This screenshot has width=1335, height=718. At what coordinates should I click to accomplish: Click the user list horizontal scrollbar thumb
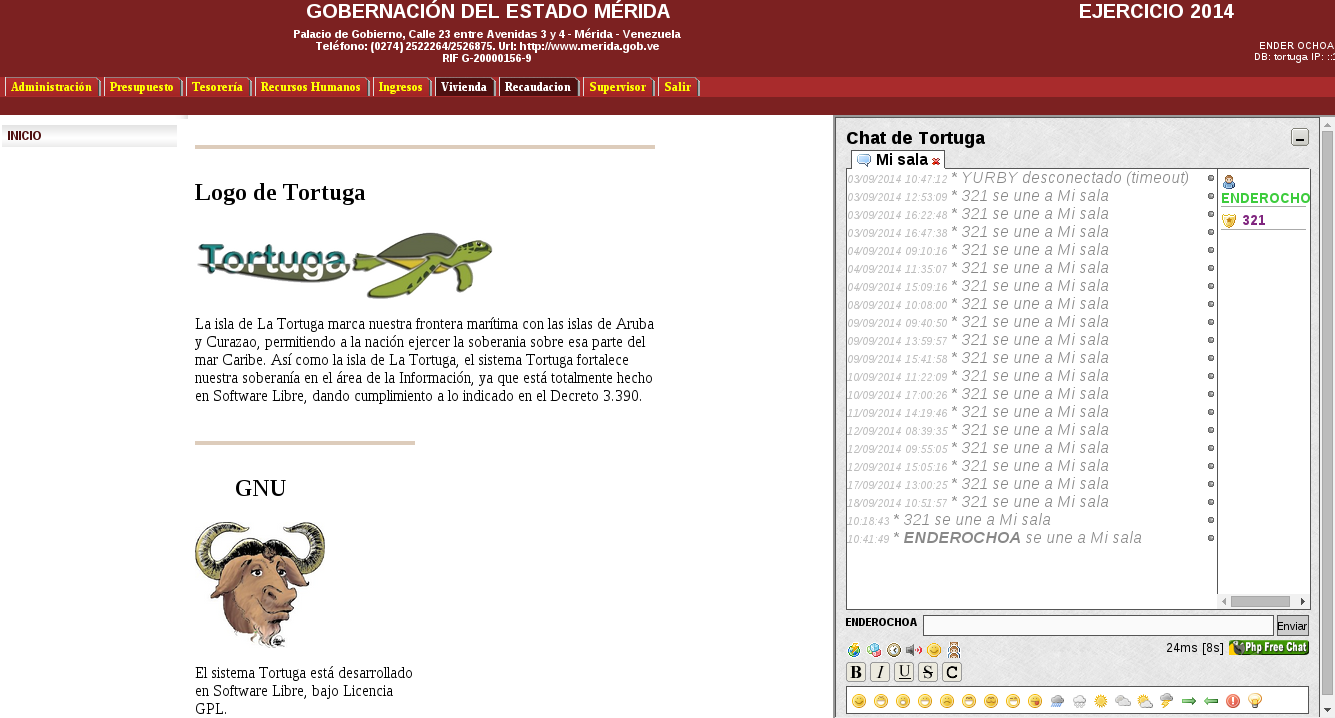click(x=1260, y=601)
